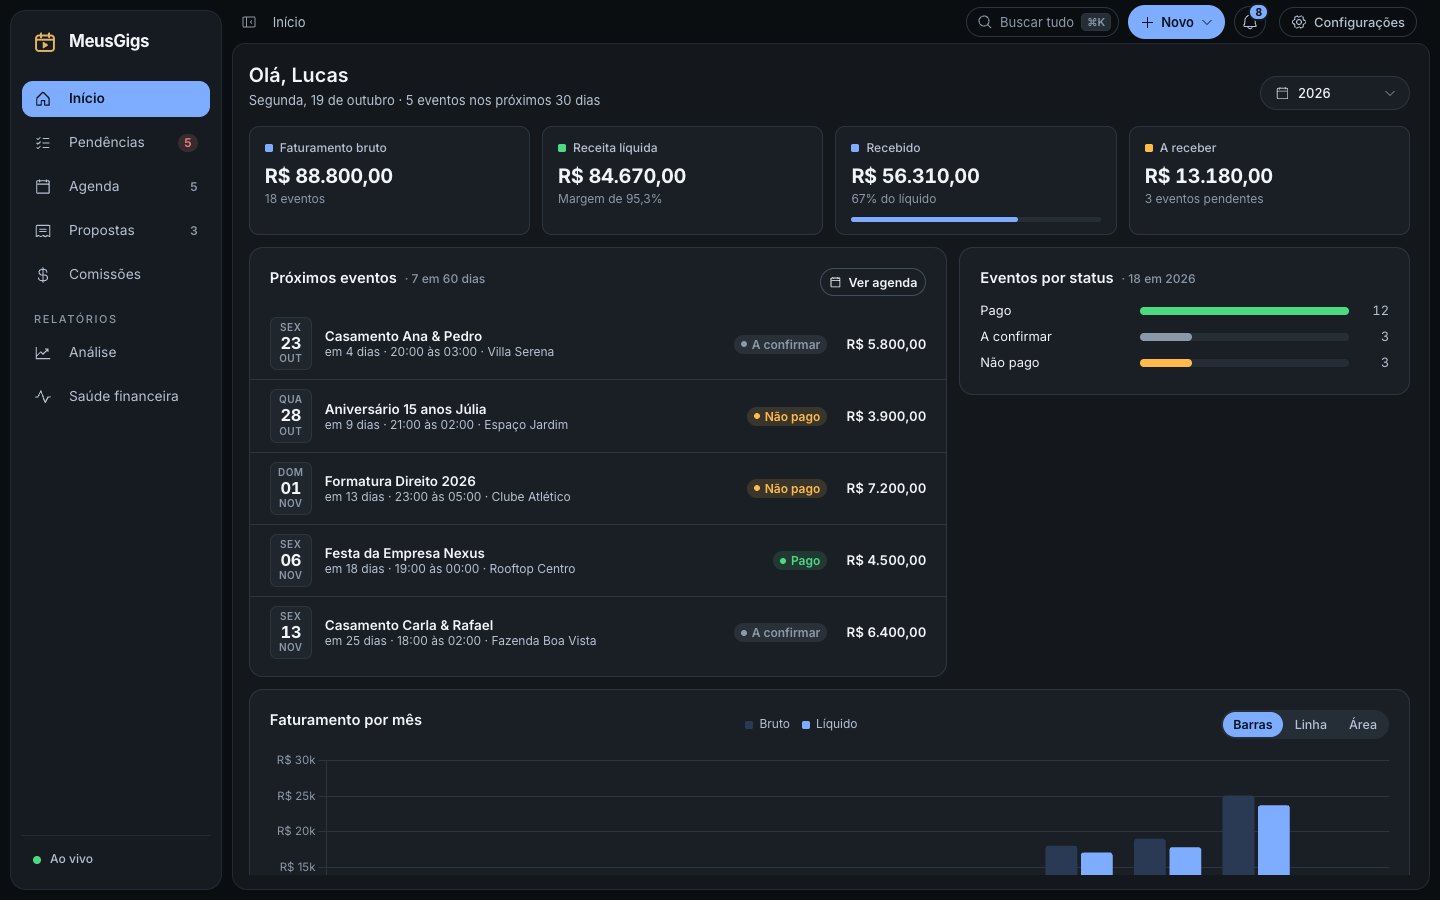The image size is (1440, 900).
Task: Click the Configurações gear icon
Action: point(1299,22)
